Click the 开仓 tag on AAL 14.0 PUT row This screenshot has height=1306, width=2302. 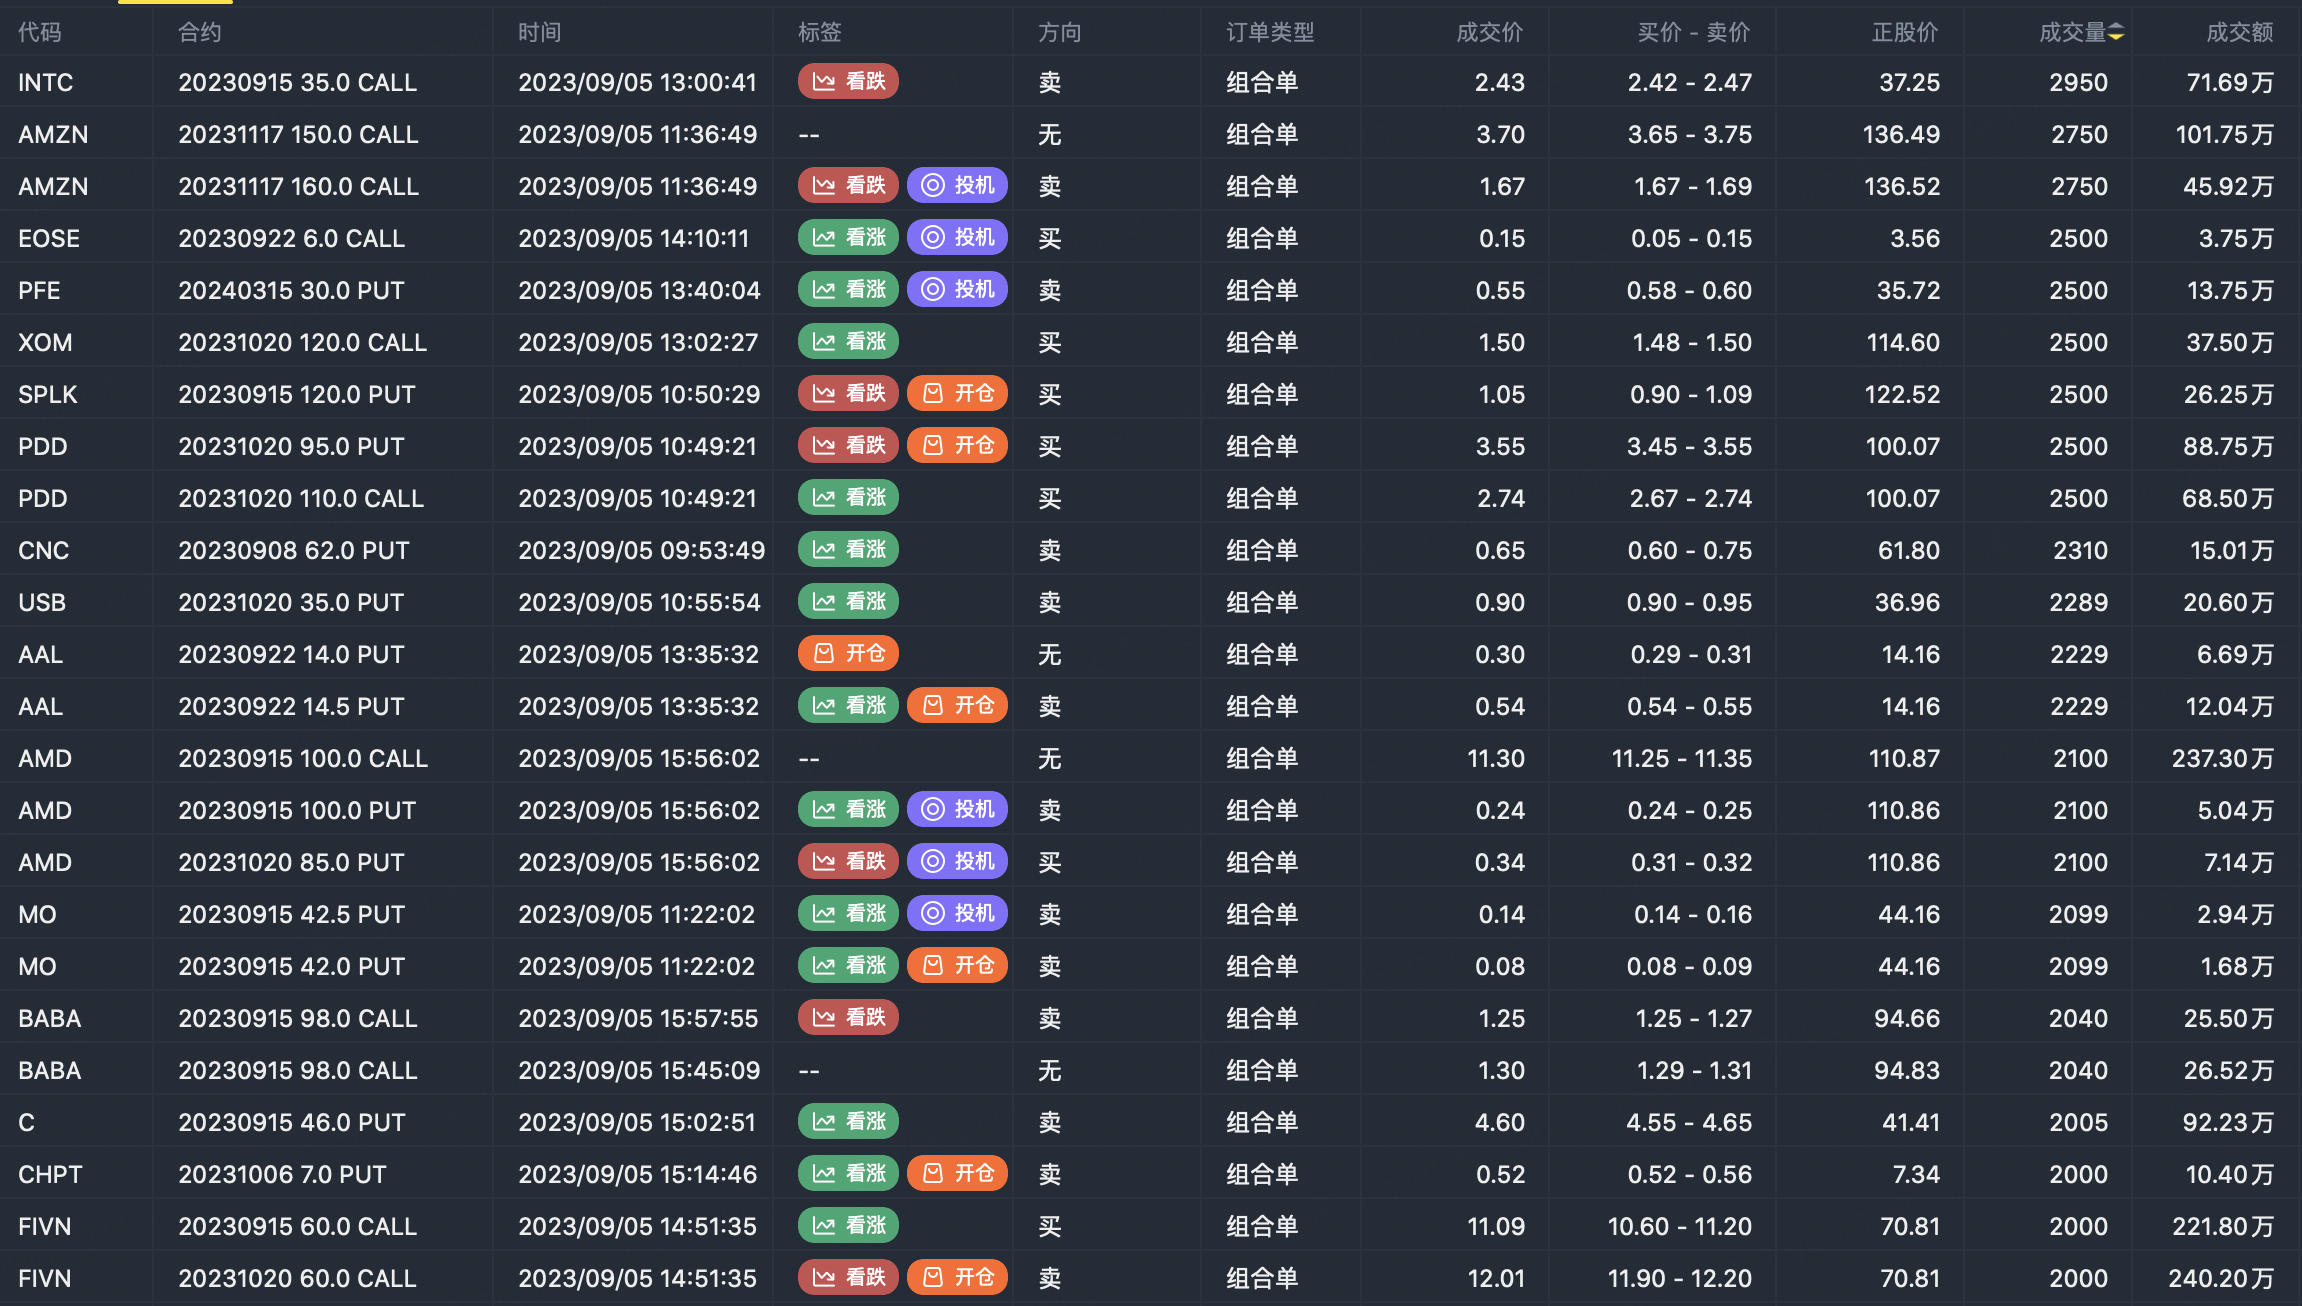tap(848, 654)
